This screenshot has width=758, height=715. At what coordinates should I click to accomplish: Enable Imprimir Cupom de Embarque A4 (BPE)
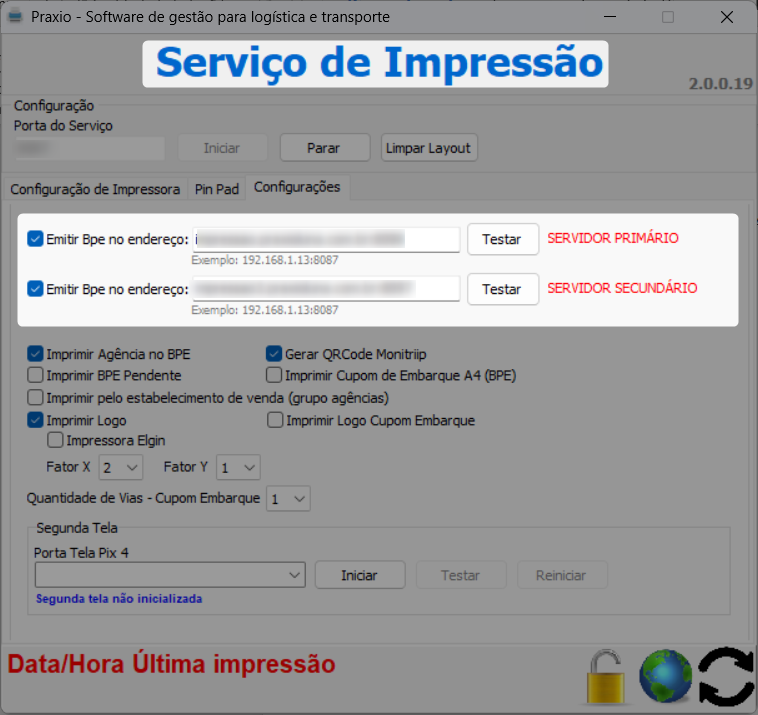[274, 375]
